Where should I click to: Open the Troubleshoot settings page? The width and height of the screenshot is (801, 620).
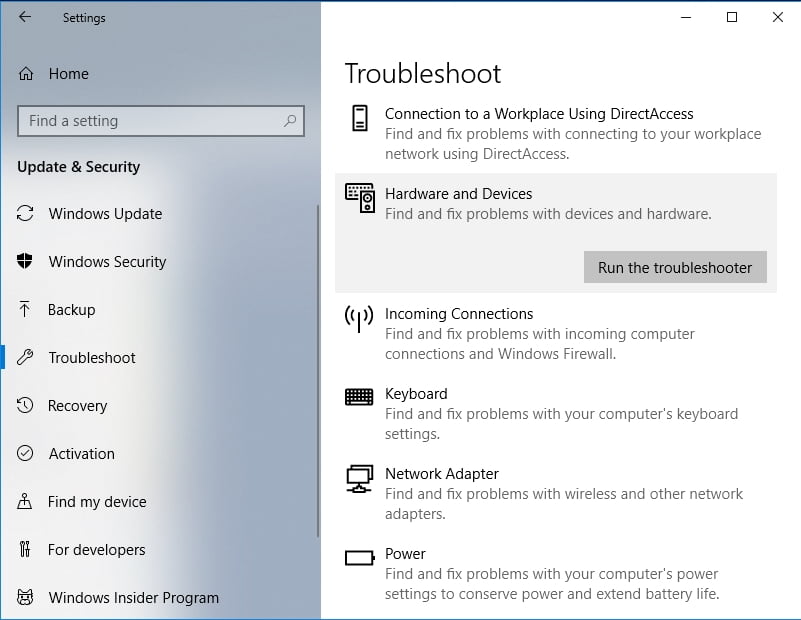92,358
